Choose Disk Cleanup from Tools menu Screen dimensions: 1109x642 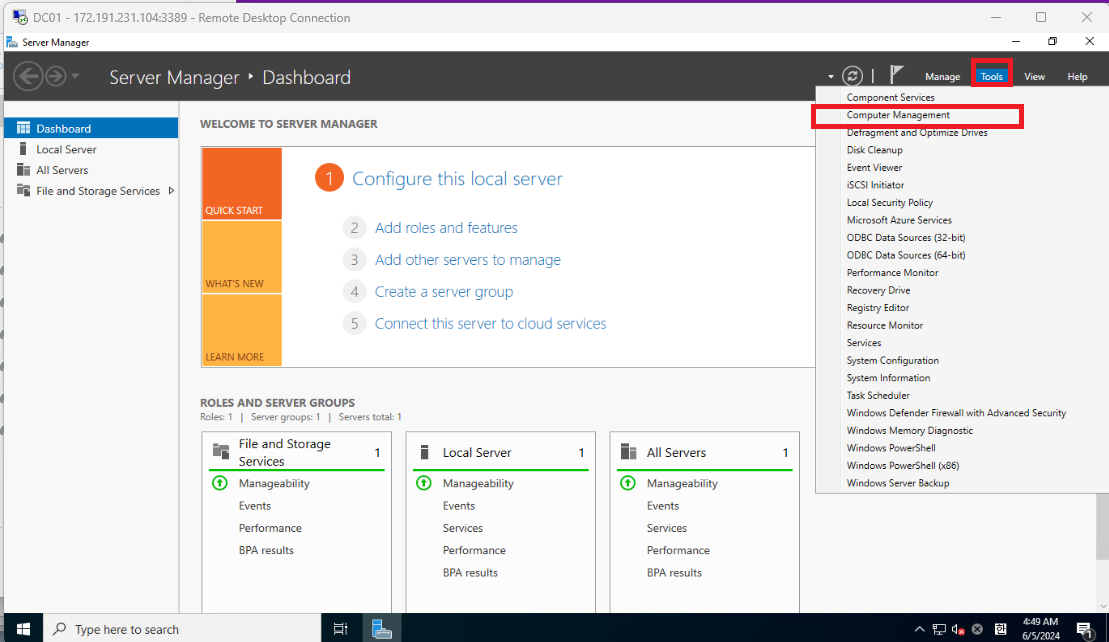point(875,150)
